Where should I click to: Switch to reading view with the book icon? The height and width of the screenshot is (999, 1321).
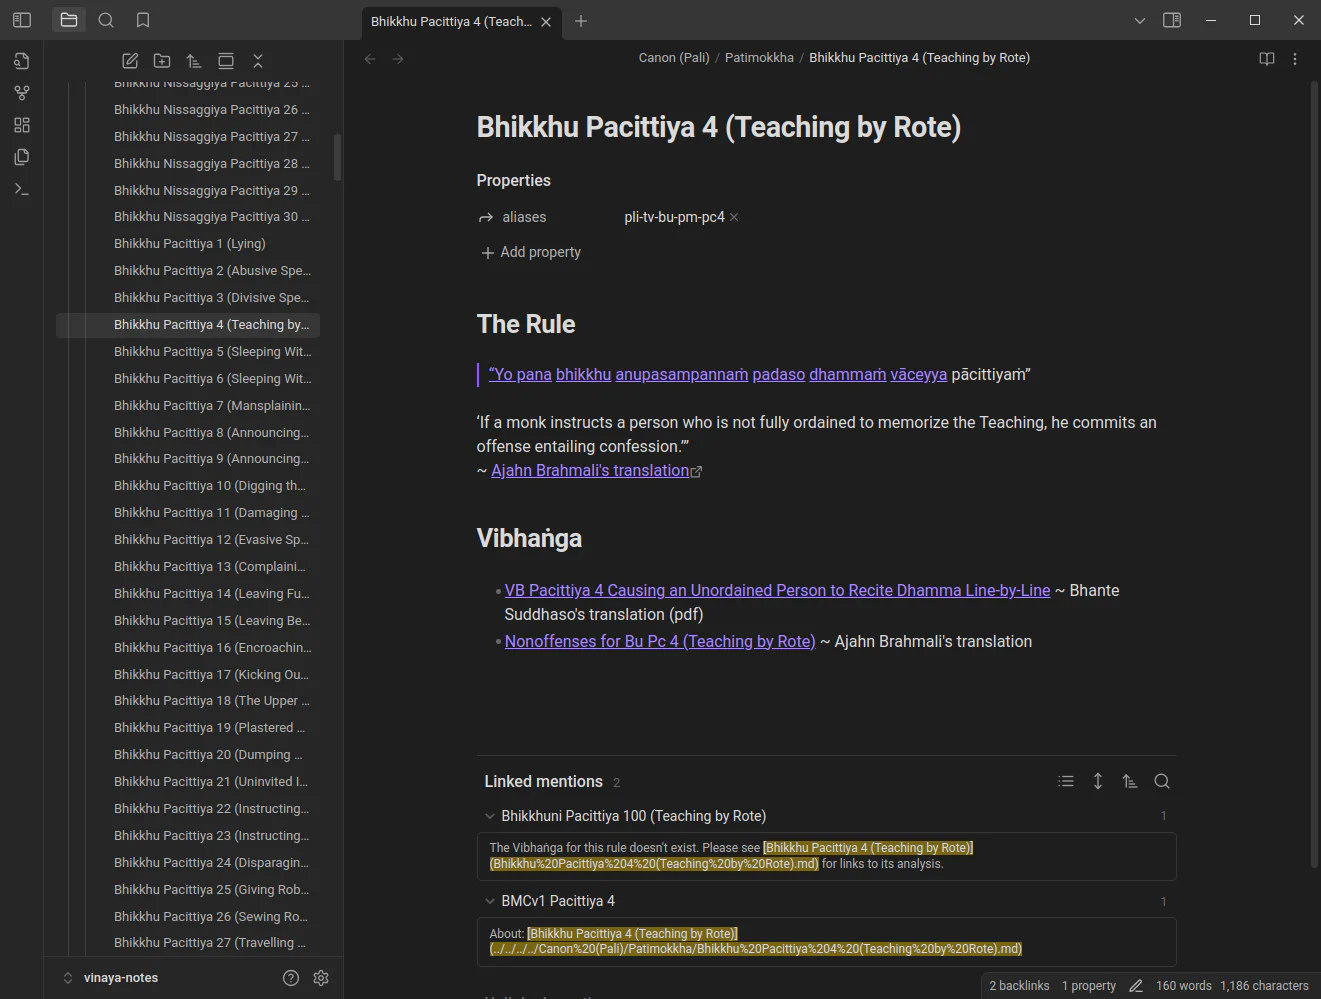(1267, 59)
